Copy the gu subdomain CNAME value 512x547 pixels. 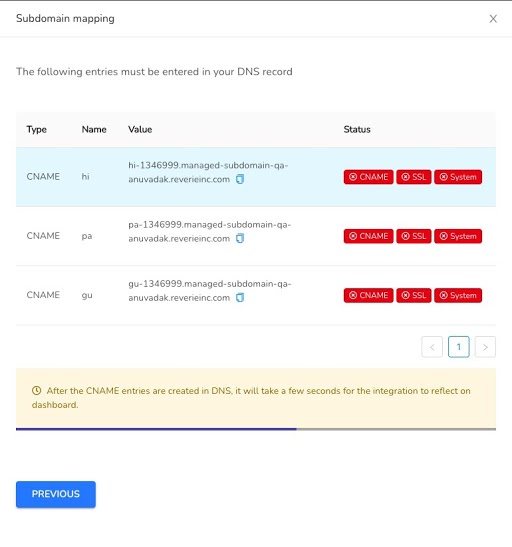(x=240, y=298)
